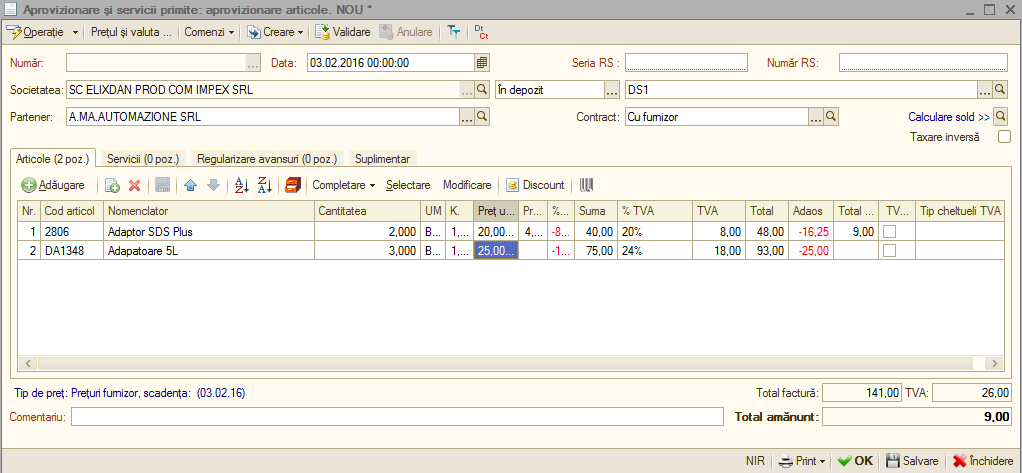Tick TVA checkbox in Adaptor SDS Plus row
Screen dimensions: 1022x473
(x=888, y=231)
